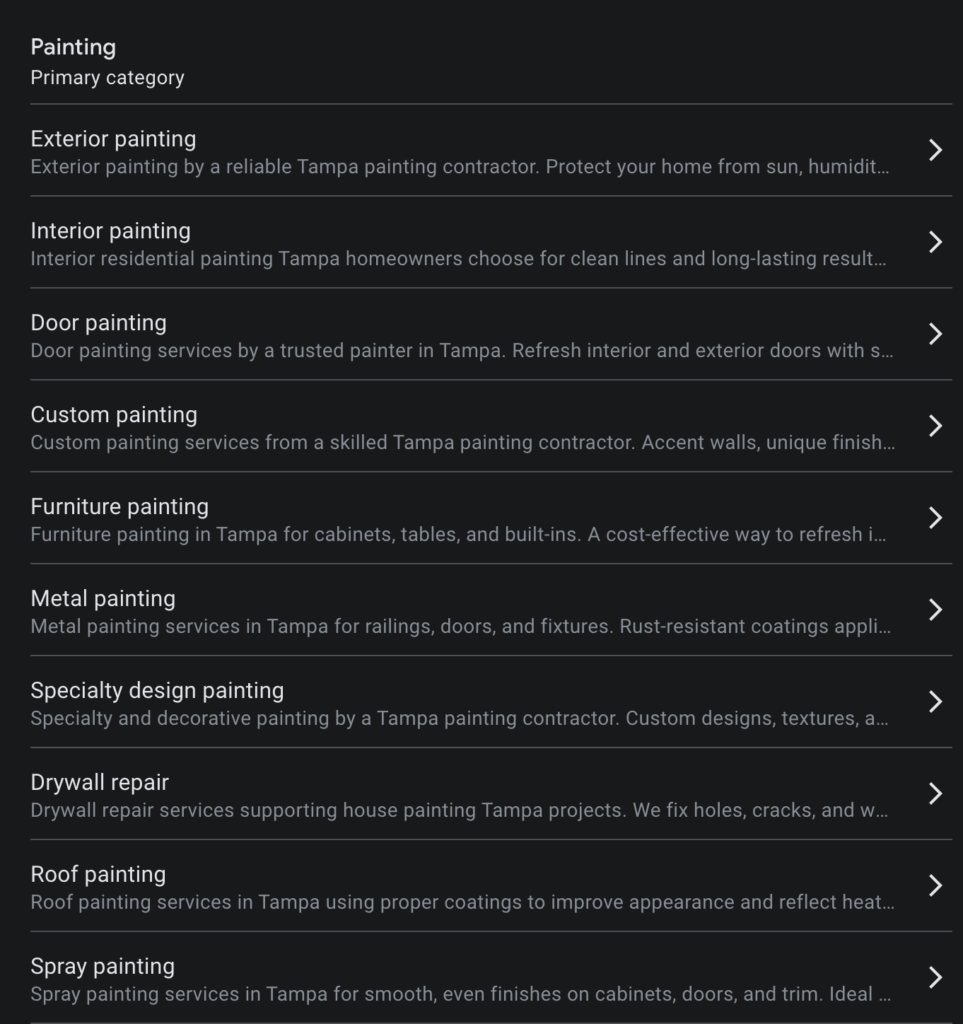Click the Metal painting chevron icon
This screenshot has width=963, height=1024.
coord(935,610)
